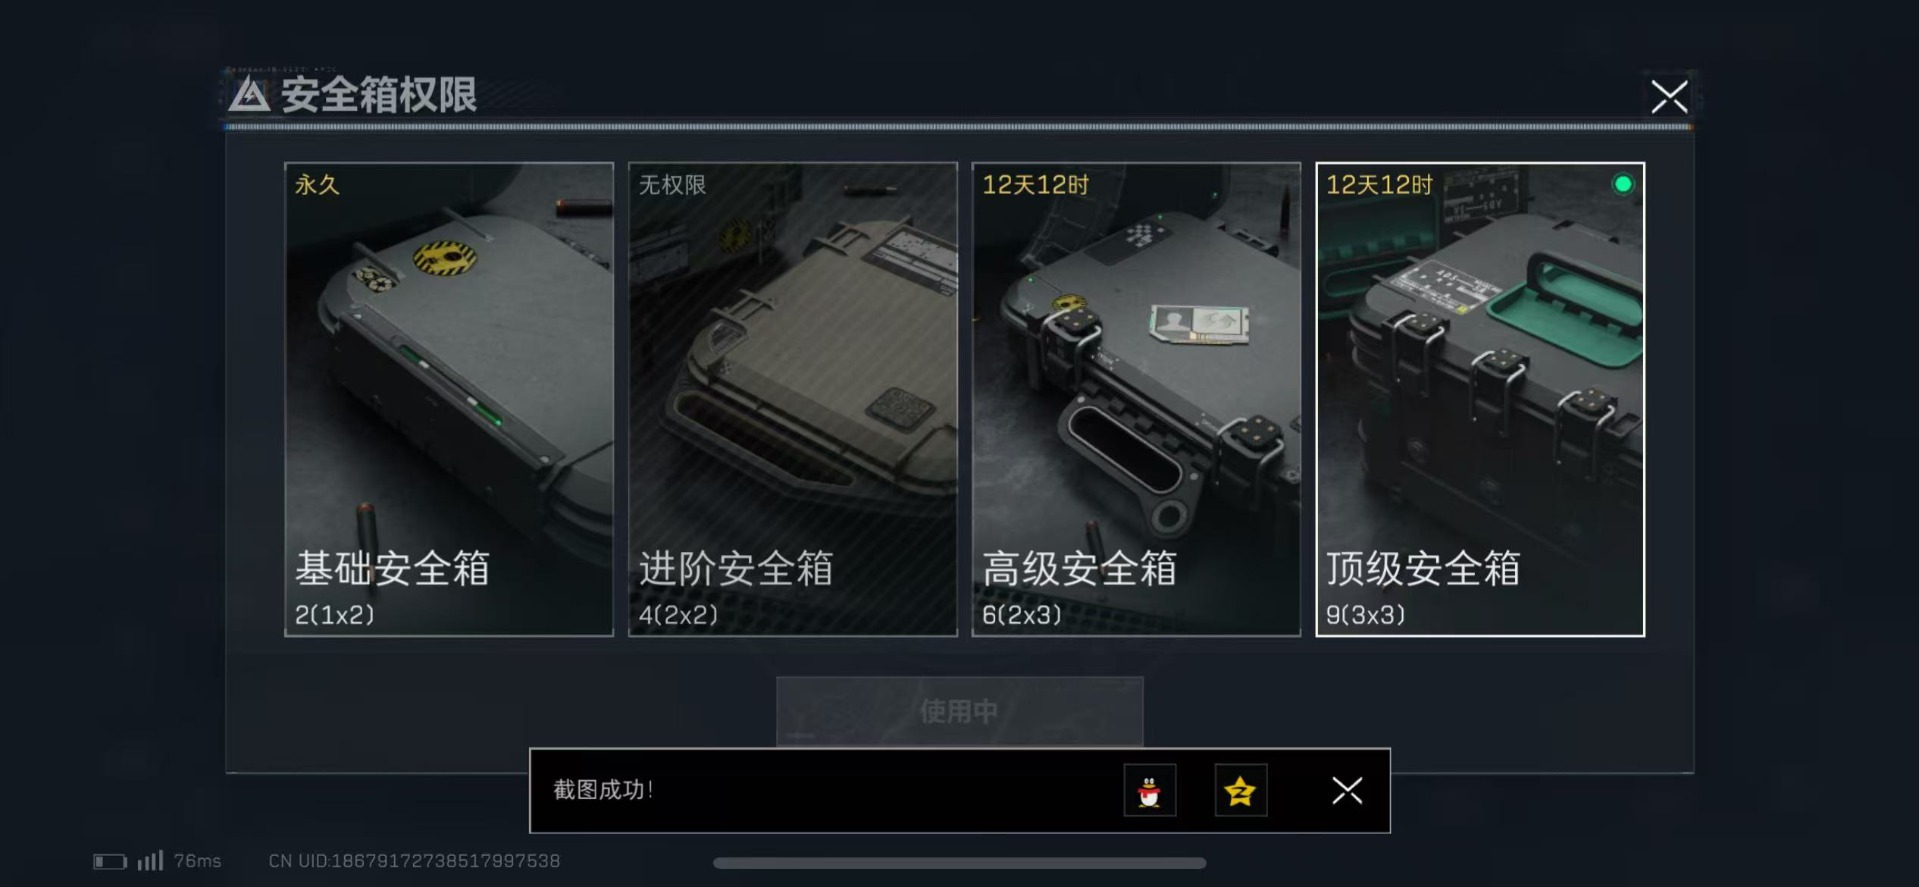Click the CN UID text
Viewport: 1919px width, 887px height.
coord(414,861)
